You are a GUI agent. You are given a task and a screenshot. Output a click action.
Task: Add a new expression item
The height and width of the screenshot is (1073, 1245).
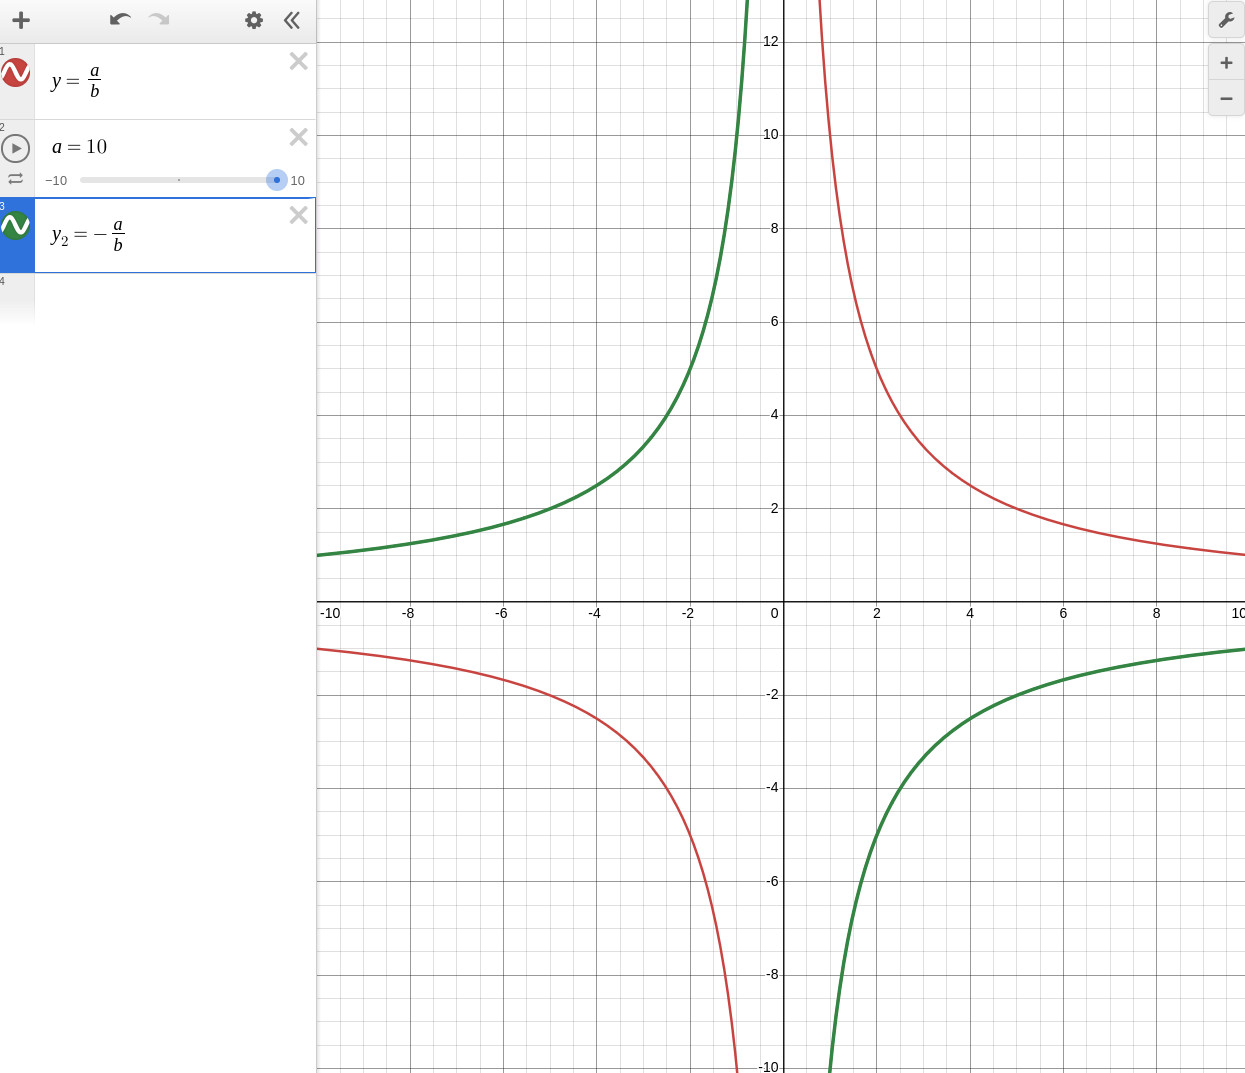[x=21, y=20]
